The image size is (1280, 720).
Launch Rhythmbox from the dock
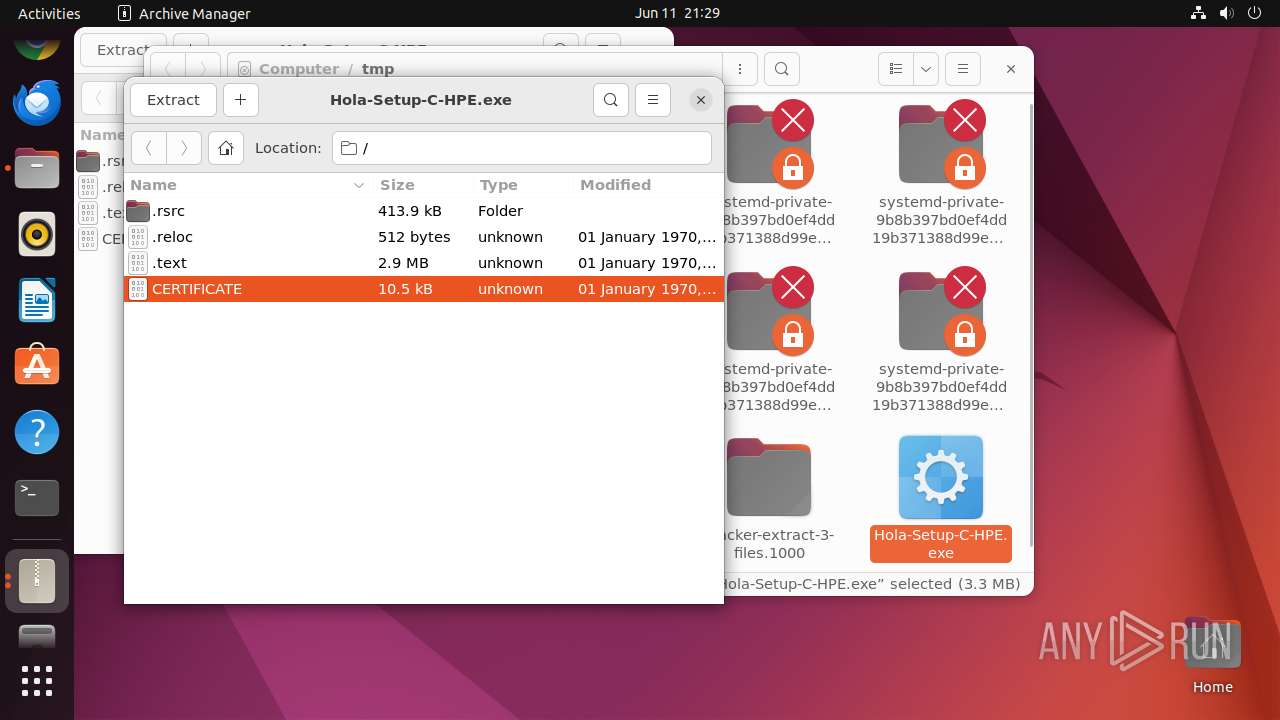[37, 234]
